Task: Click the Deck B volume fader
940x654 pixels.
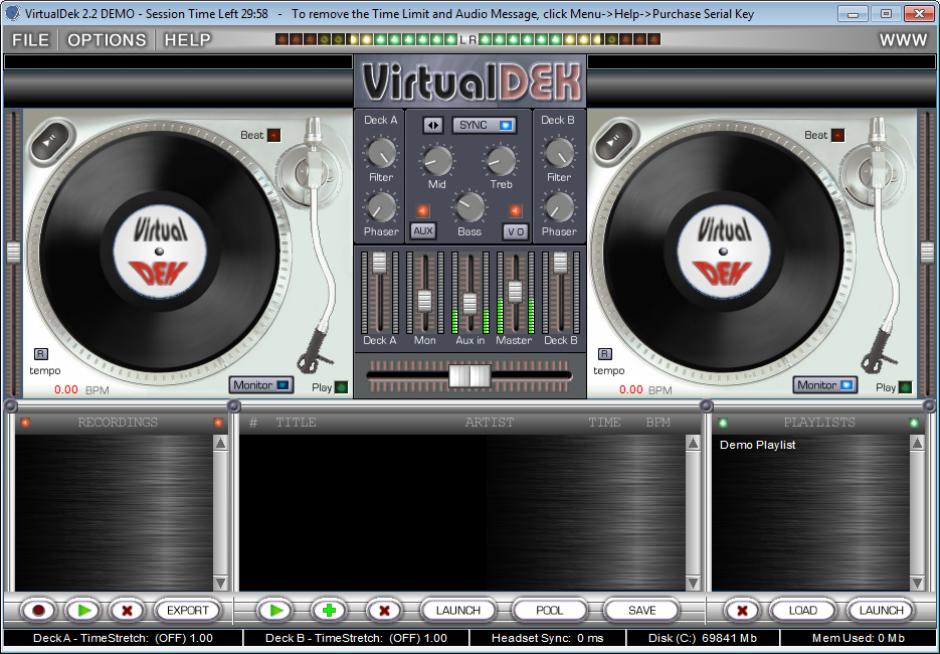Action: pos(560,263)
